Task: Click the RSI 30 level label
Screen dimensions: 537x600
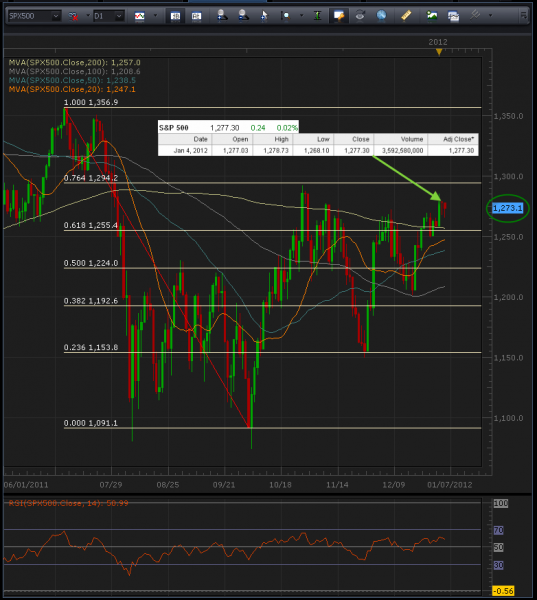Action: 498,565
